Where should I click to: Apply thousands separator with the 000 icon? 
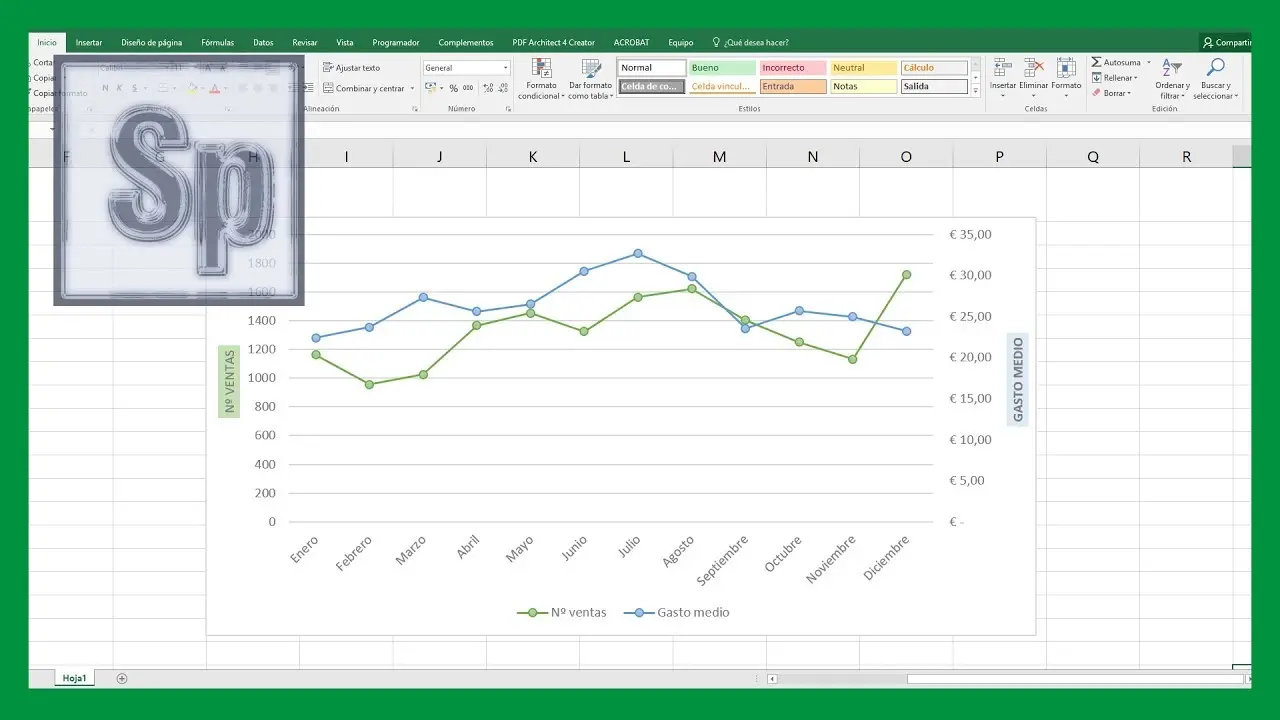[x=467, y=88]
